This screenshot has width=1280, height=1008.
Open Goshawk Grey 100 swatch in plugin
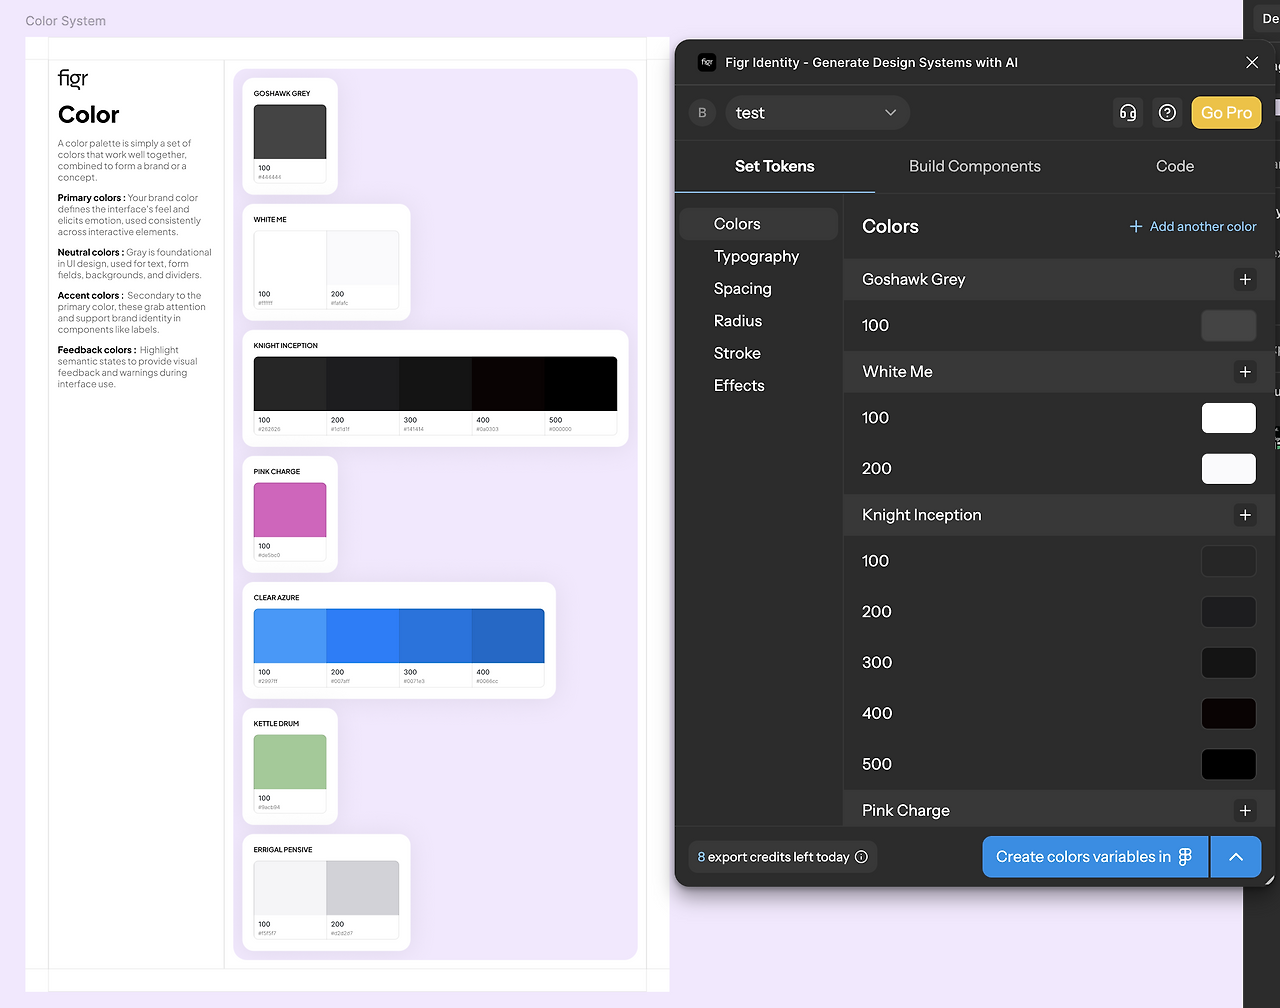click(1229, 326)
